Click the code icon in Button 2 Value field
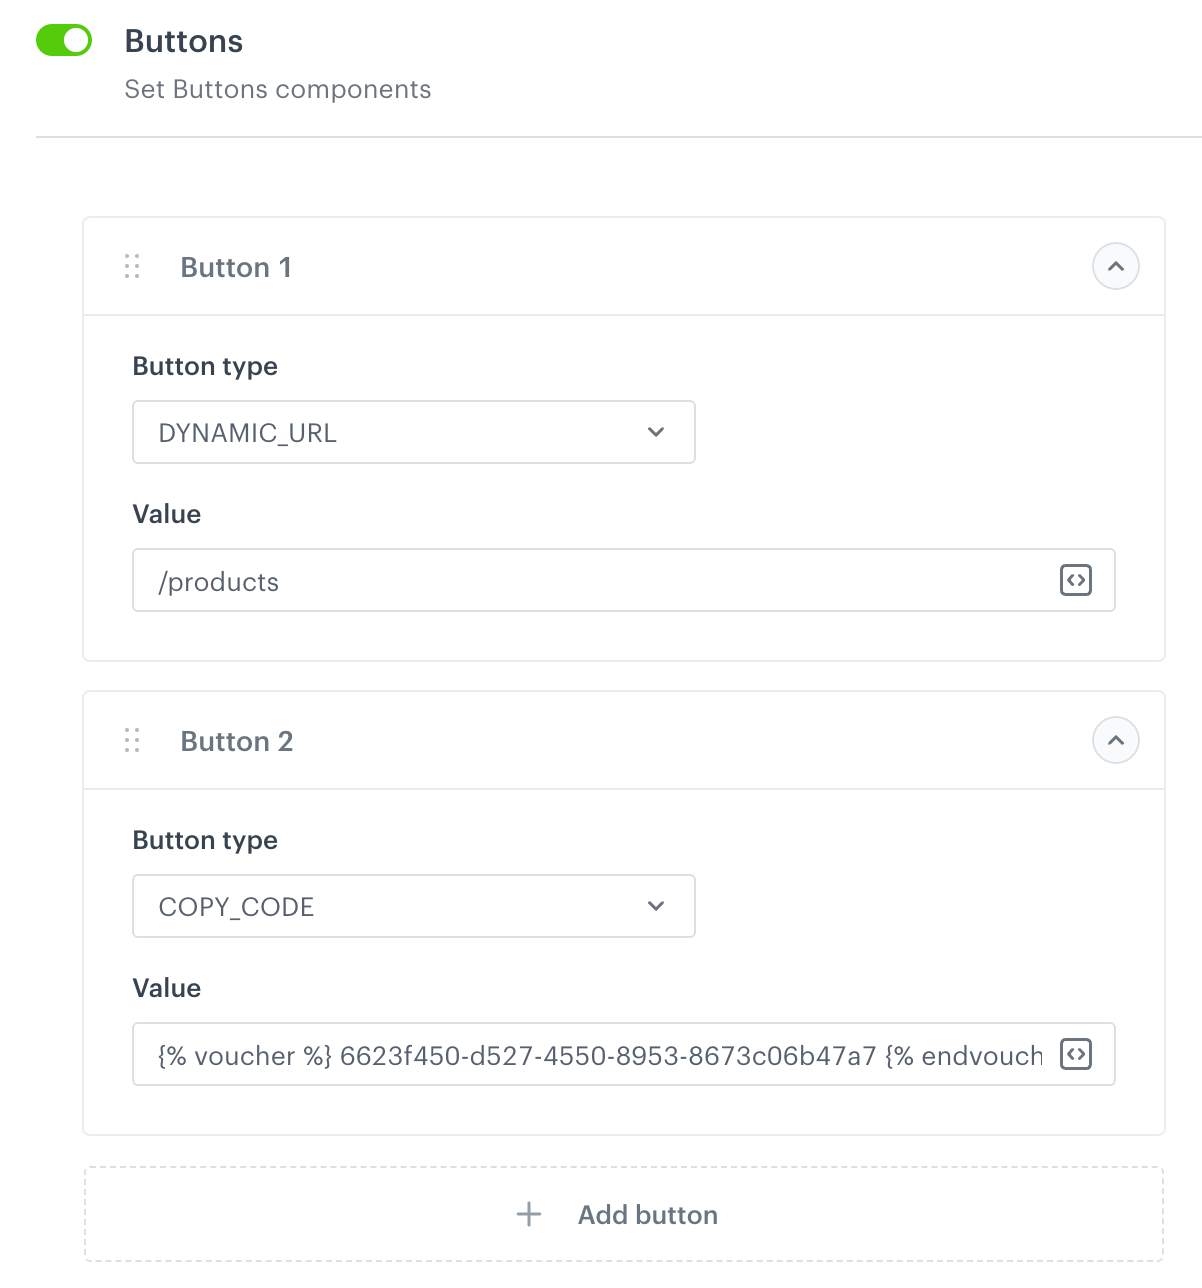Screen dimensions: 1202x1288 pos(1076,1054)
